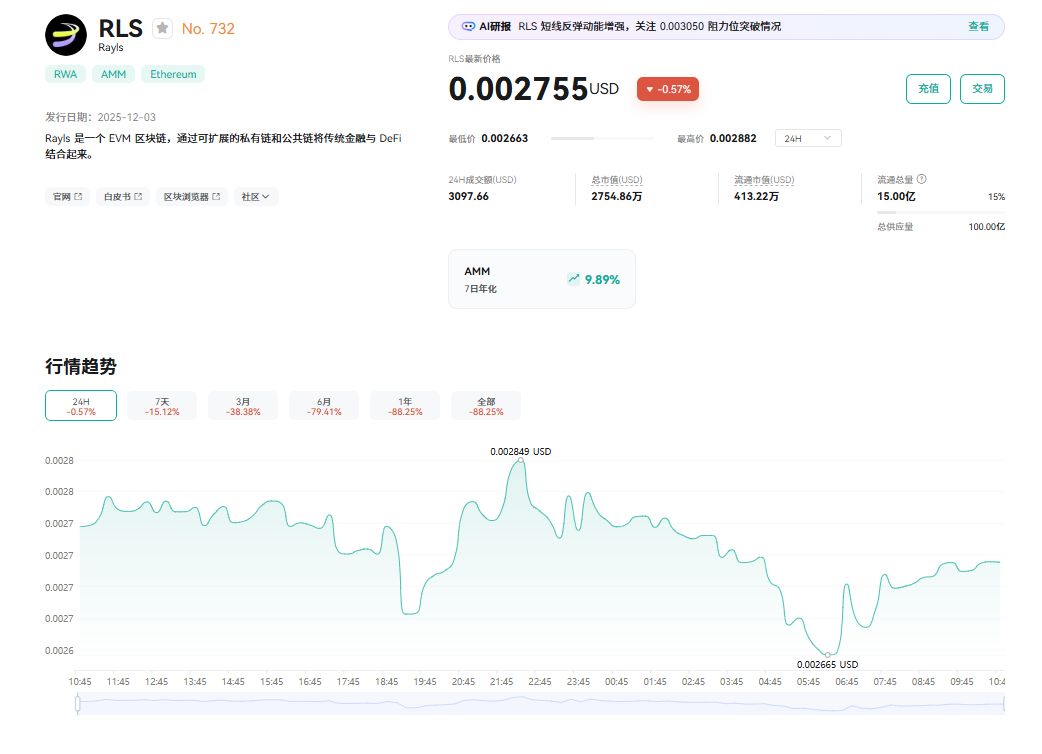Select the 6月 chart period tab
1042x754 pixels.
click(324, 406)
